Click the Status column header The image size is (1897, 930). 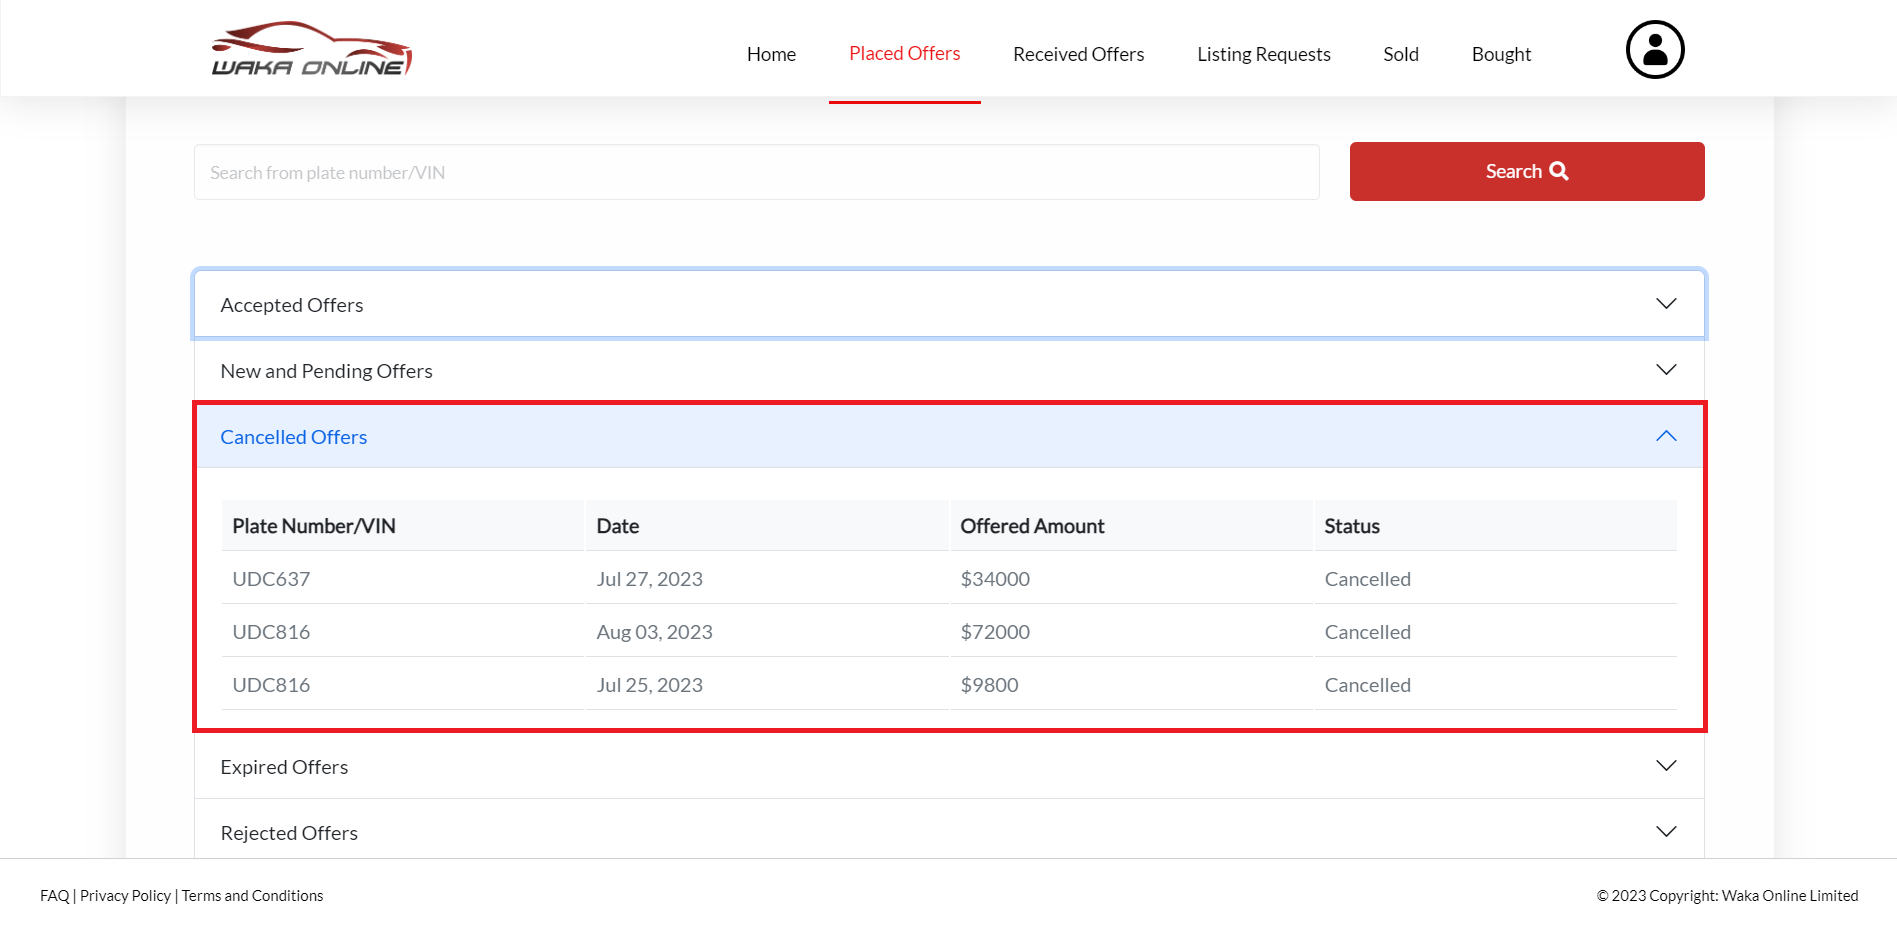coord(1352,526)
